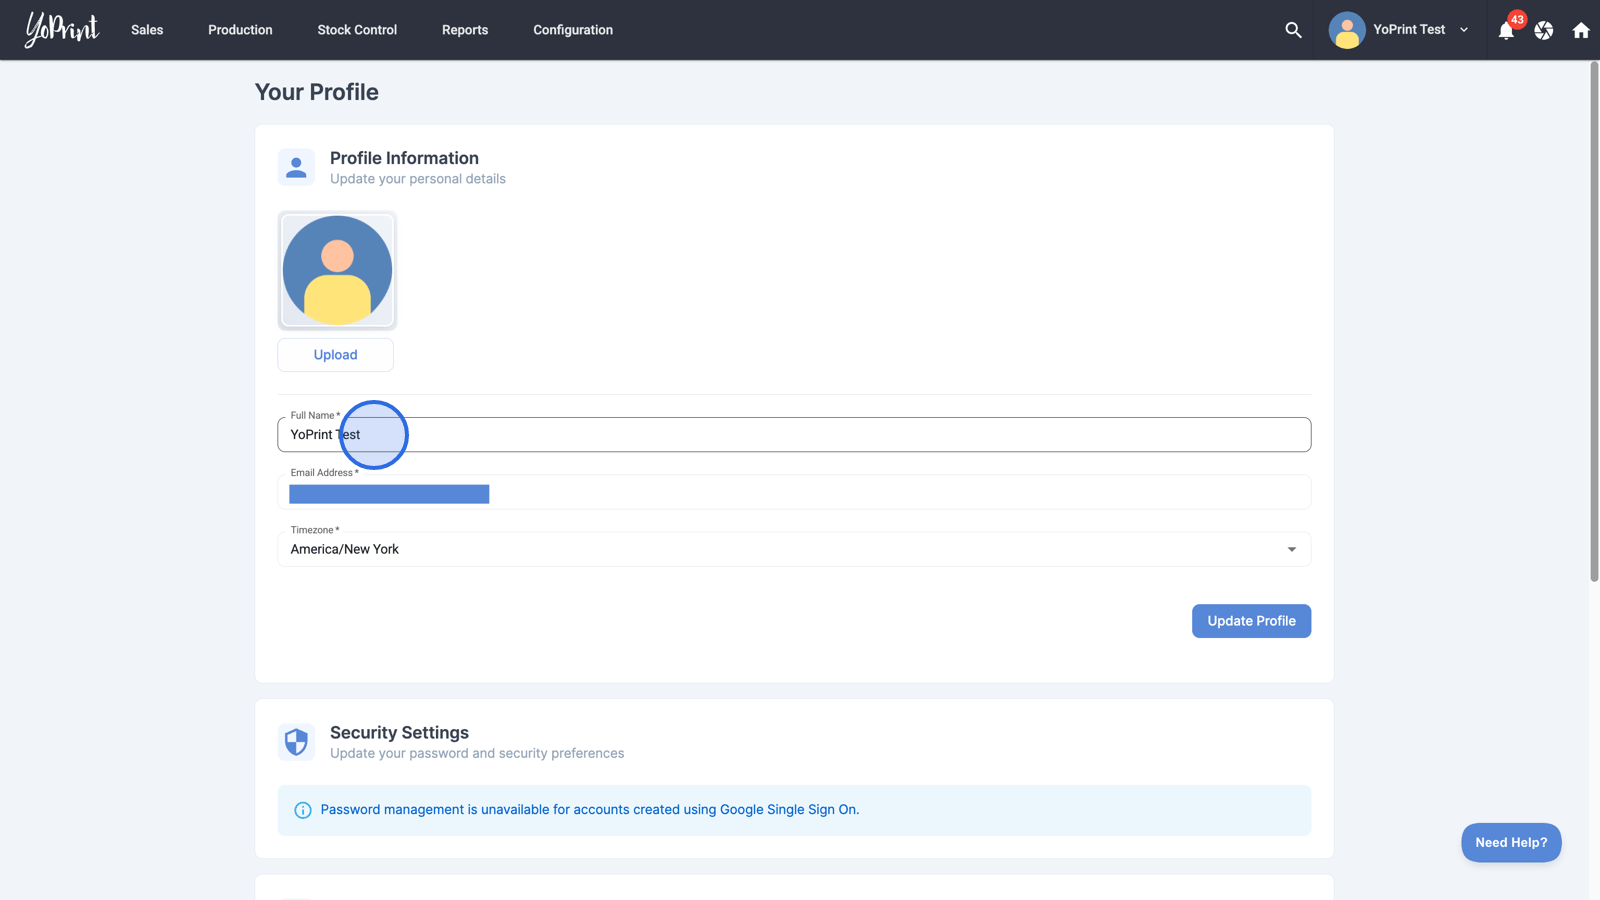Open the Need Help? chat button
The height and width of the screenshot is (900, 1600).
click(1511, 842)
